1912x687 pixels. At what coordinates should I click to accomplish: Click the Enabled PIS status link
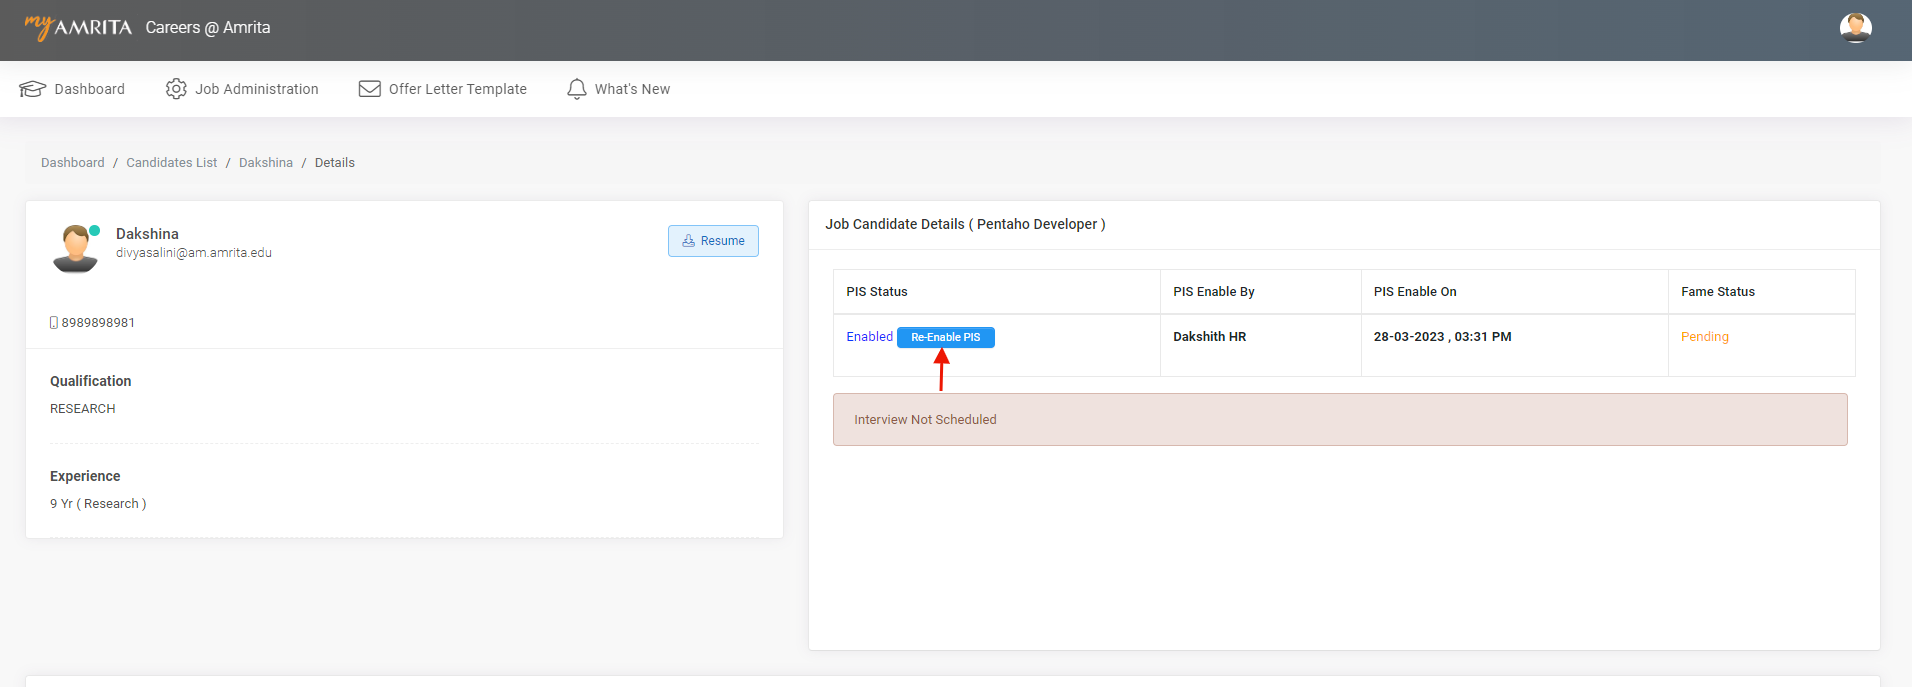[x=869, y=337]
